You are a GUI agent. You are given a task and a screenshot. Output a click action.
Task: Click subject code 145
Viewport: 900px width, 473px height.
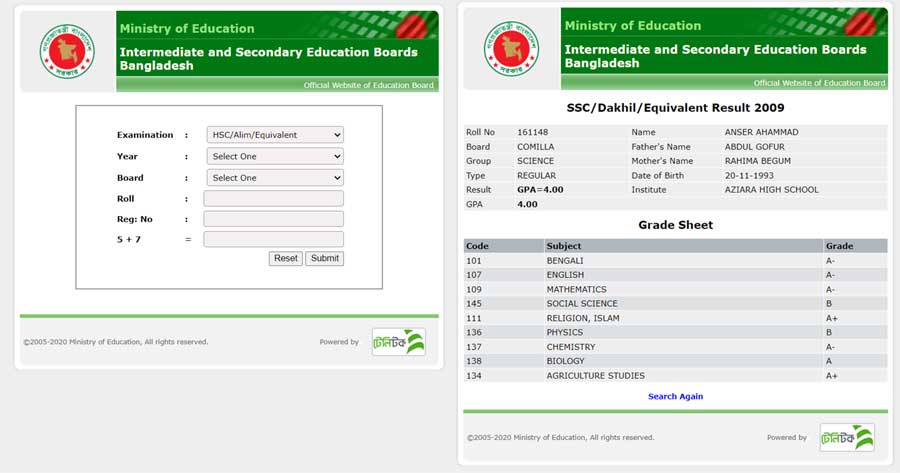(474, 304)
